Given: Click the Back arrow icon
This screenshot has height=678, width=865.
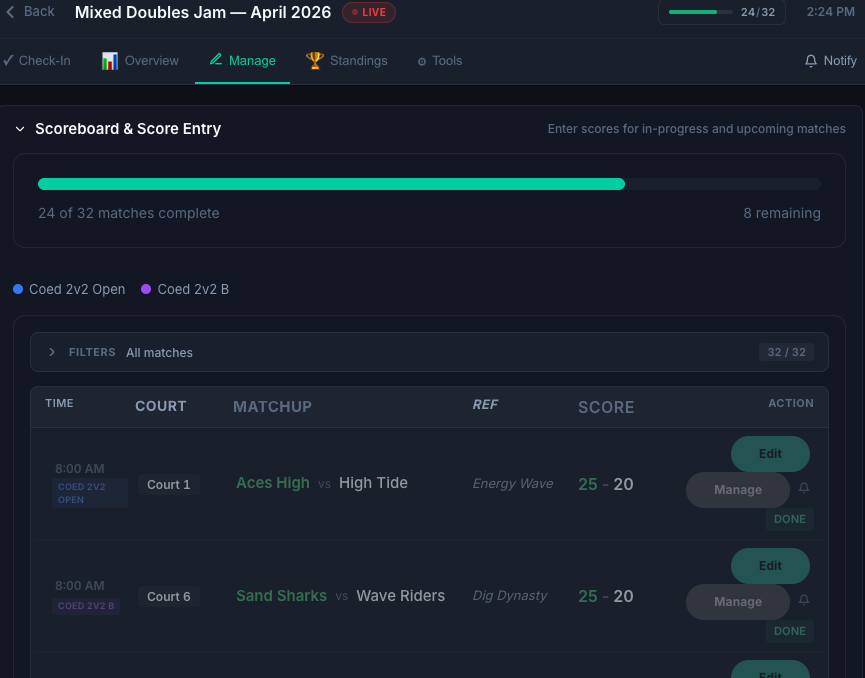Looking at the screenshot, I should tap(11, 12).
